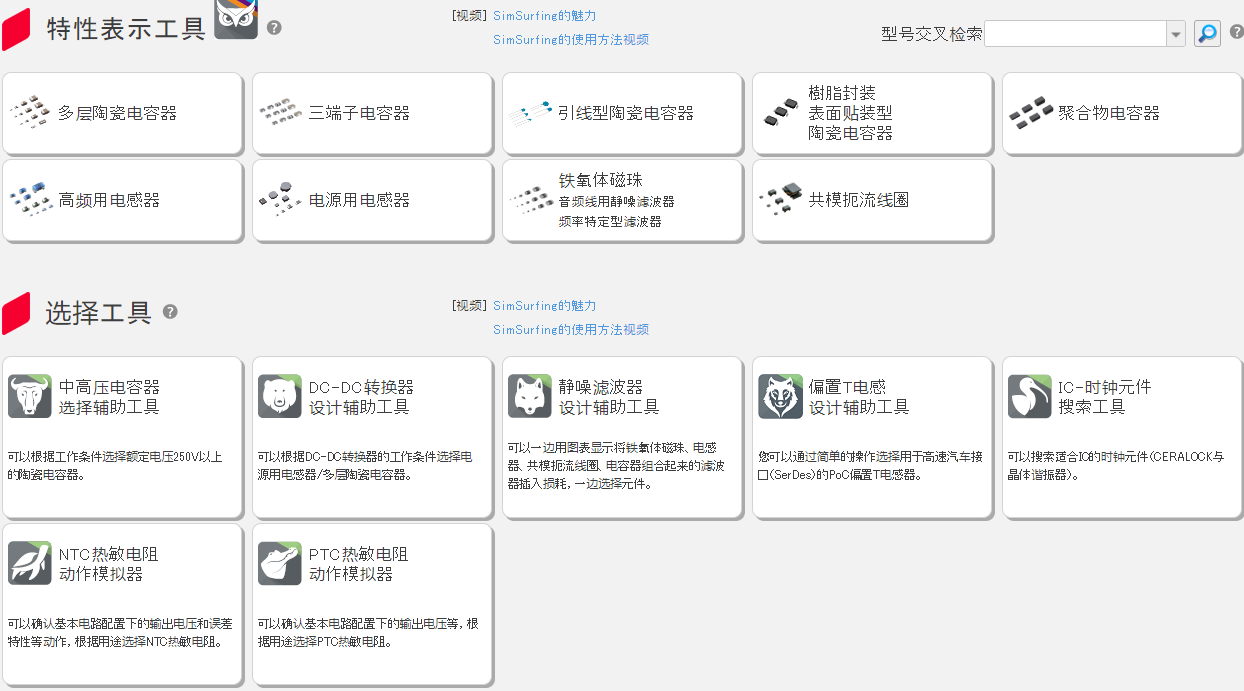Open the 共模扼流线圈 tool
This screenshot has width=1244, height=691.
point(871,200)
